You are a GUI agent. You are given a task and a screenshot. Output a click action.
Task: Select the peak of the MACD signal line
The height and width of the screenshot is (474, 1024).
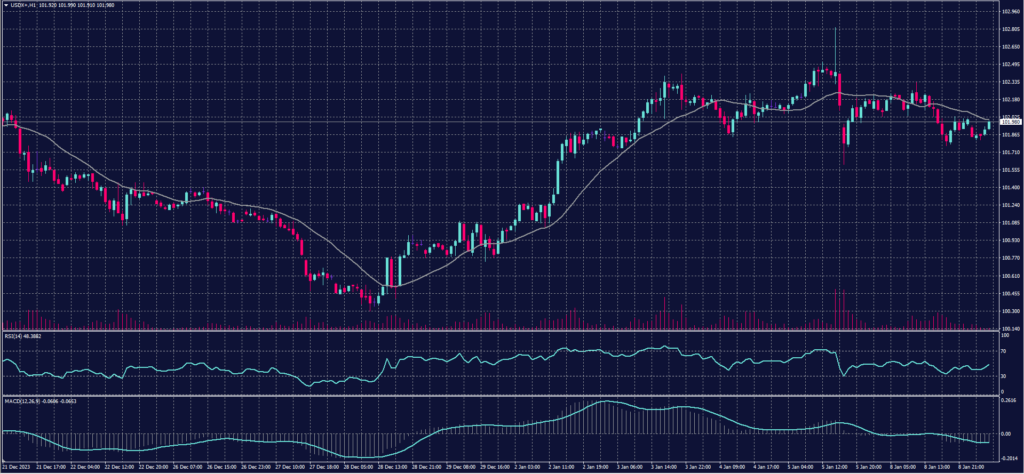(x=605, y=402)
